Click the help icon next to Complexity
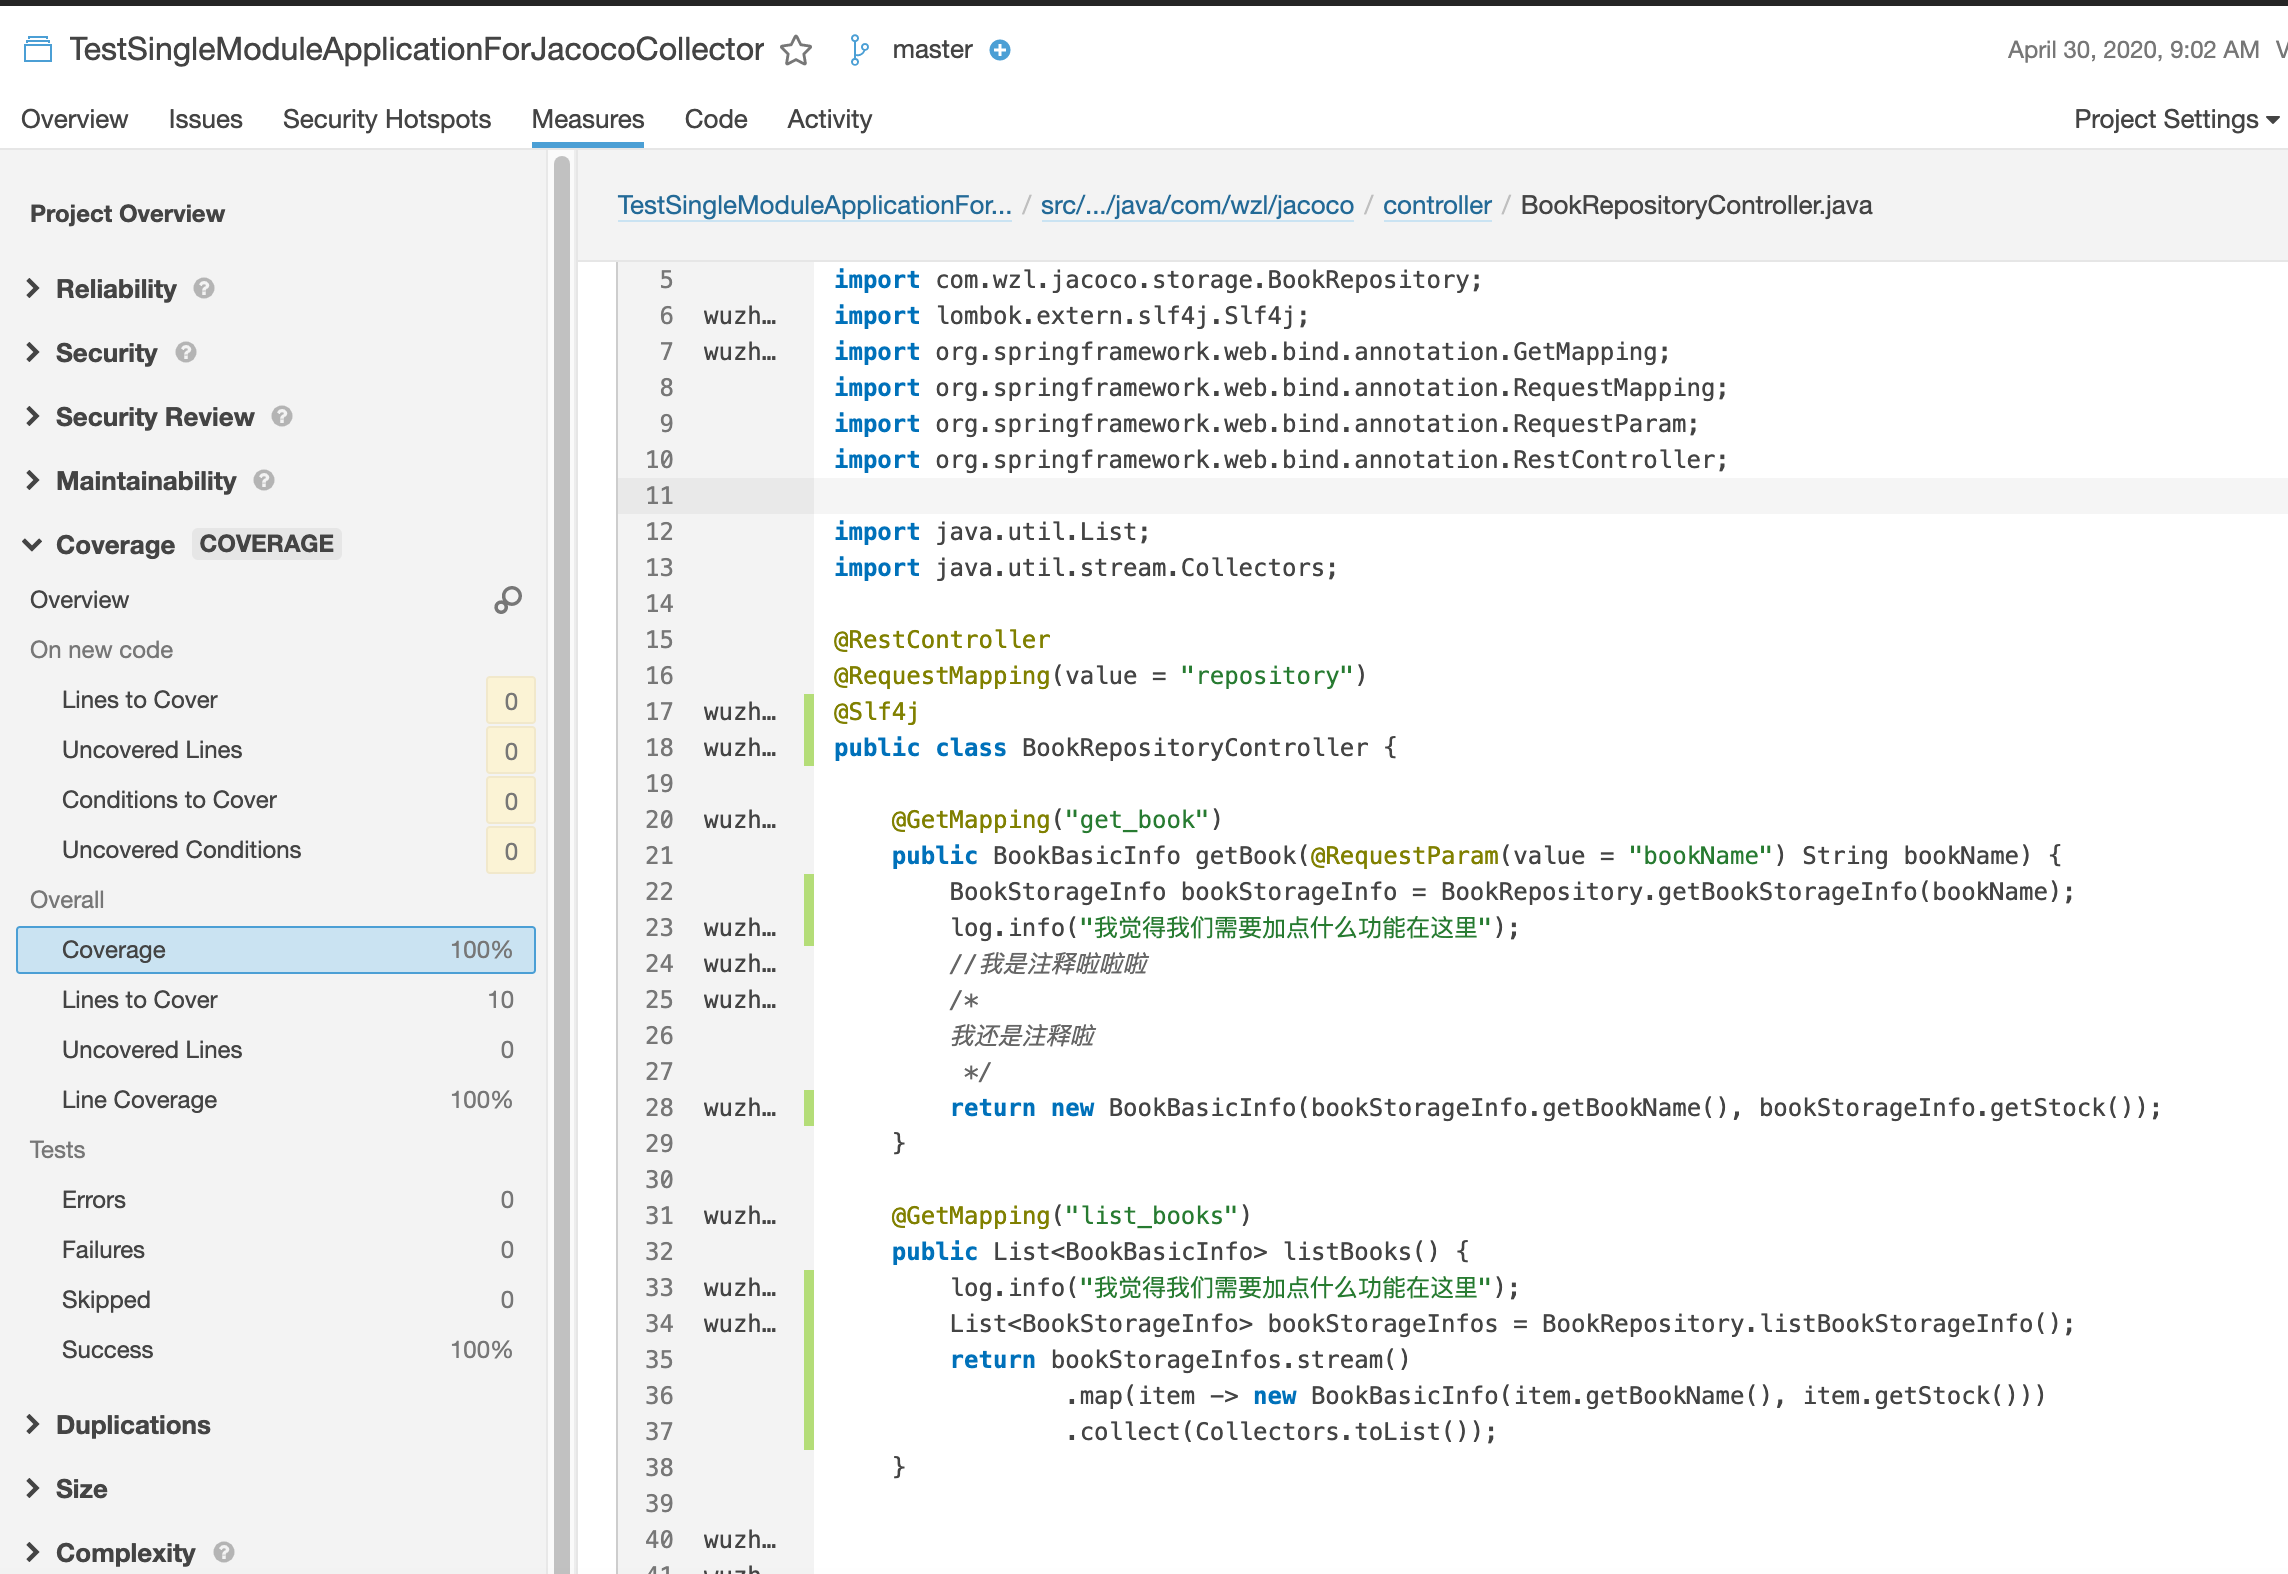Viewport: 2288px width, 1574px height. click(x=224, y=1552)
